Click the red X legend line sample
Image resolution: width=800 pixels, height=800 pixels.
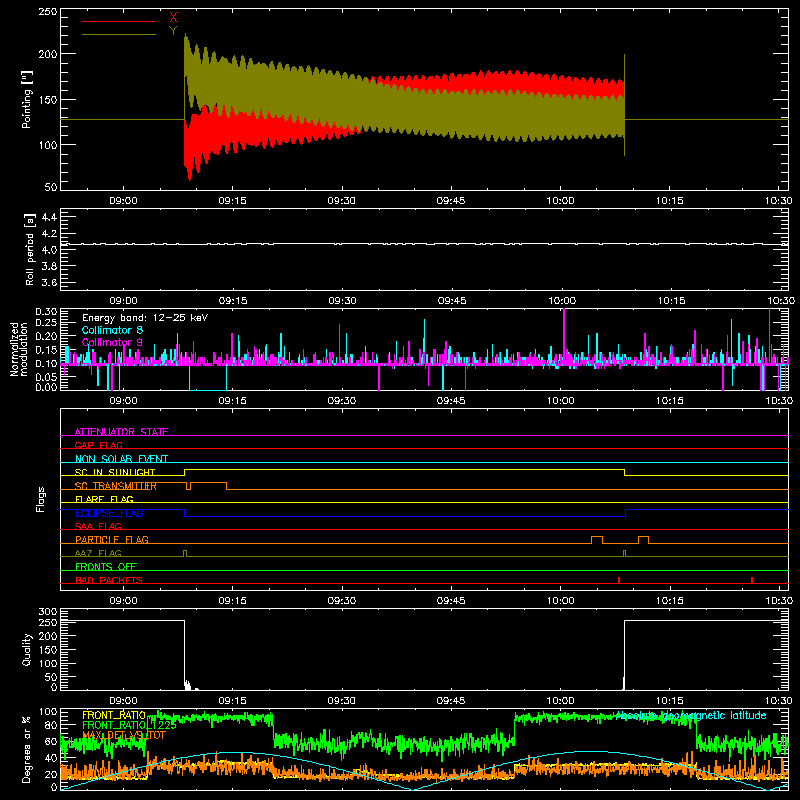[x=119, y=21]
